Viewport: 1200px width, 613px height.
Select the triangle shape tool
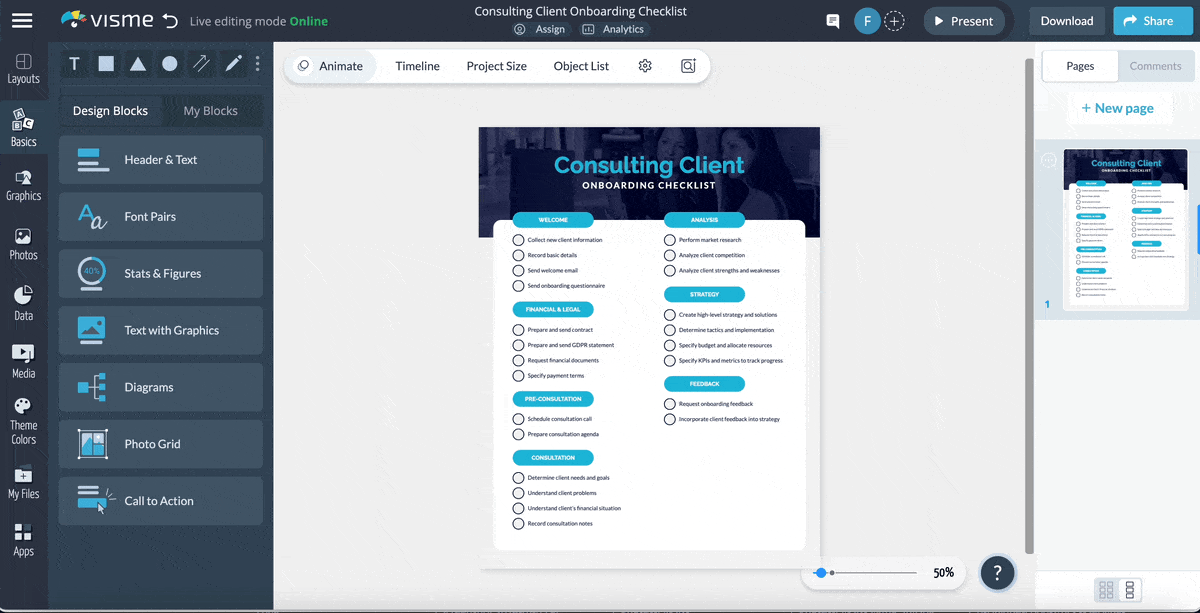click(x=138, y=64)
